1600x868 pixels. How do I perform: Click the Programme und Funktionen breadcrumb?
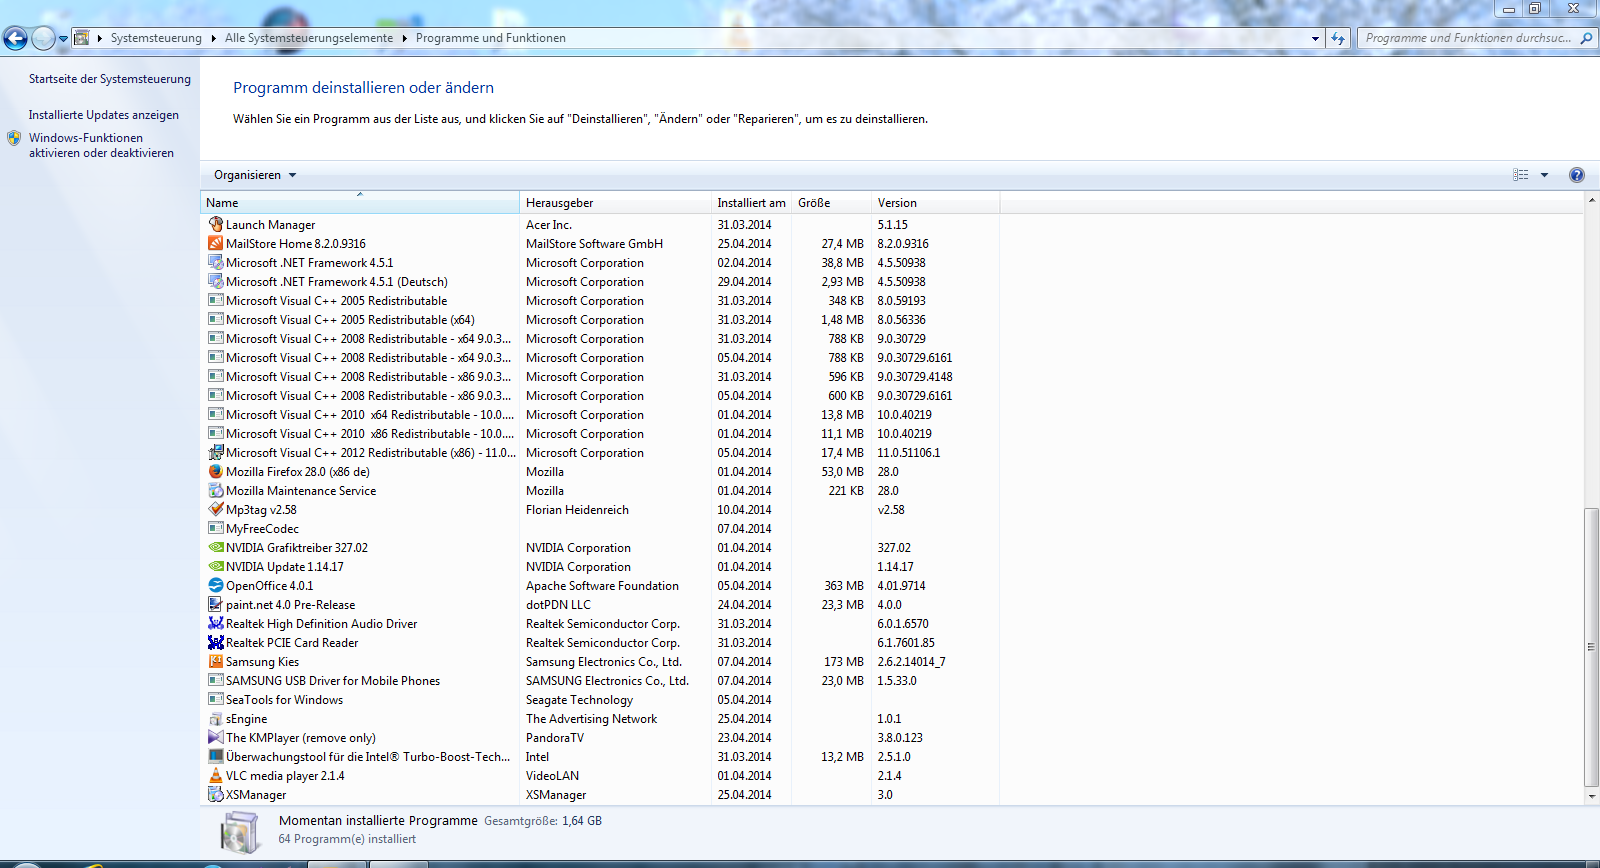[490, 38]
